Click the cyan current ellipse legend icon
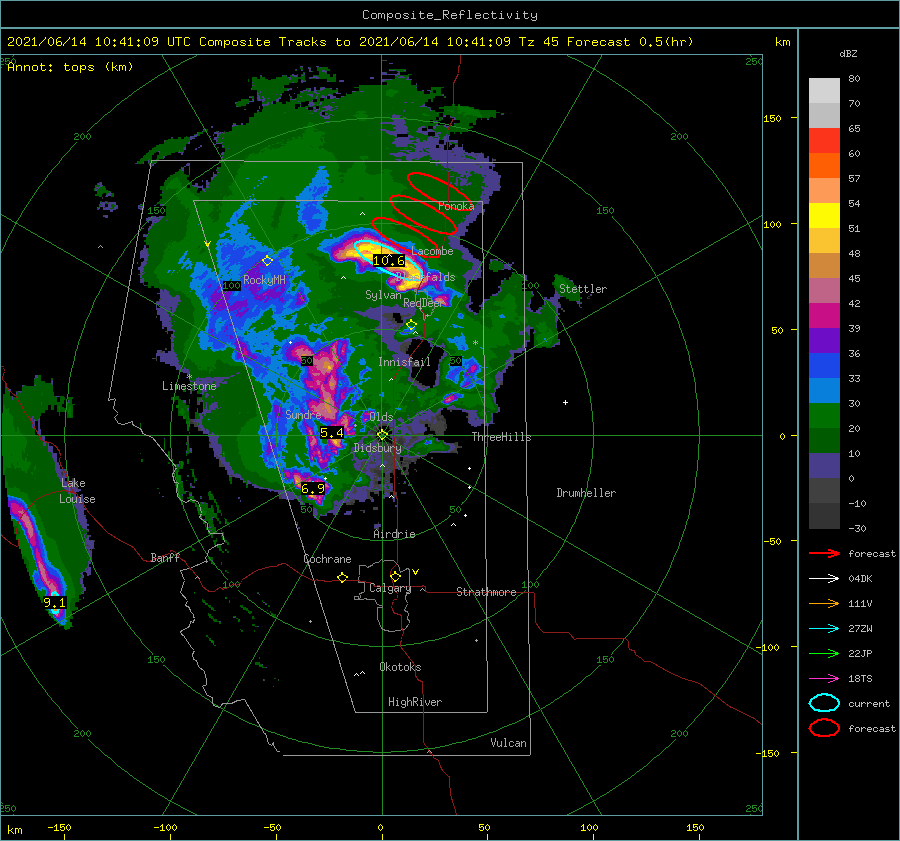 (824, 703)
